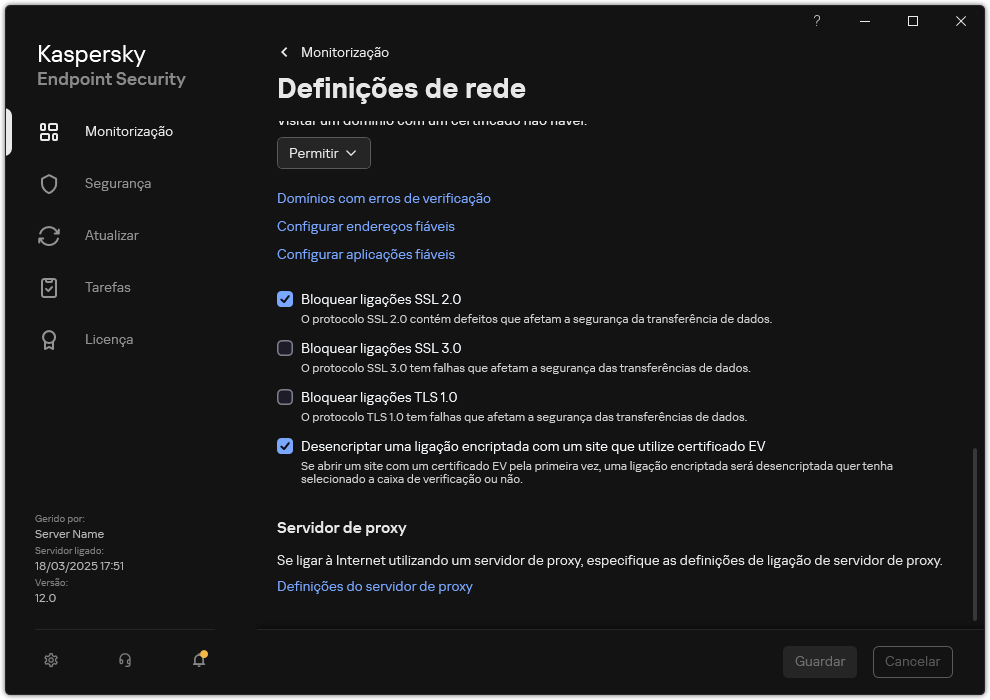Disable Bloquear ligações SSL 2.0
990x700 pixels.
point(285,298)
